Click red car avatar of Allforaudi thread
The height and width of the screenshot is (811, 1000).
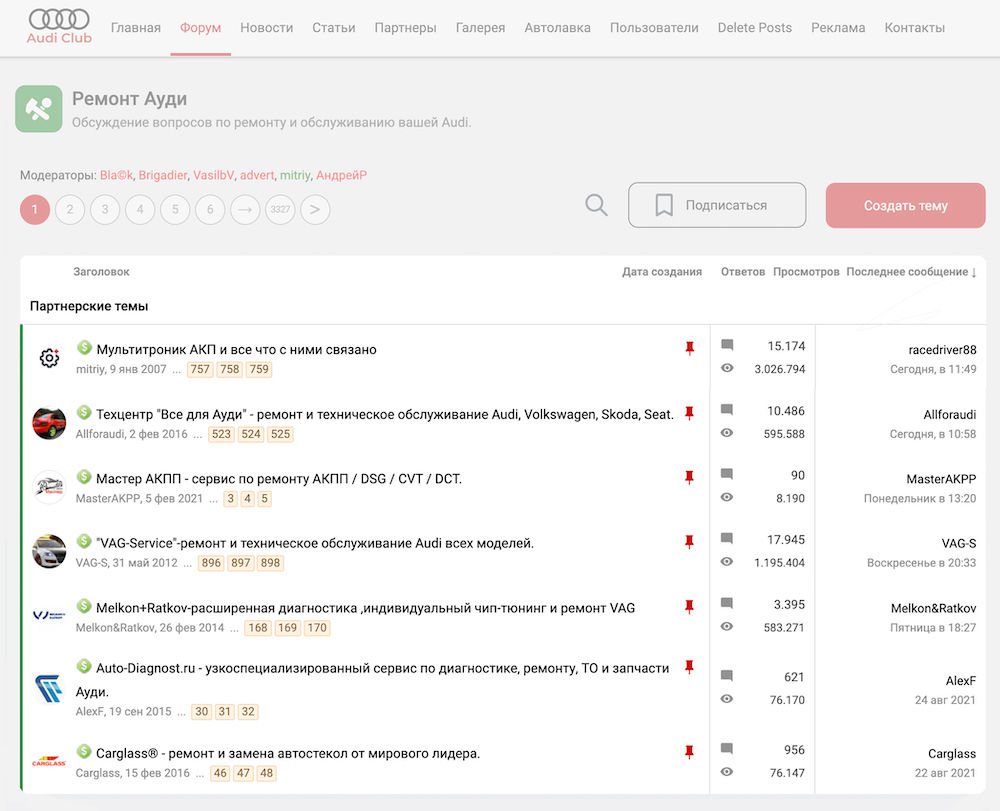coord(49,423)
